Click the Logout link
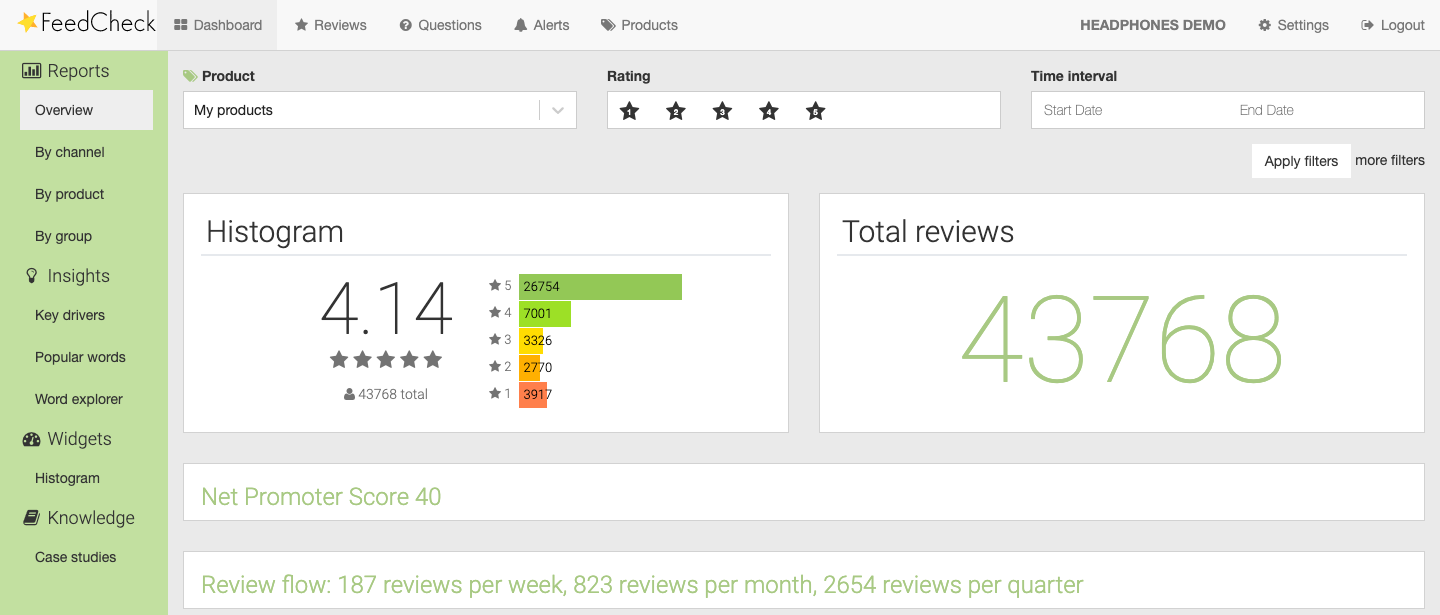Screen dimensions: 1440x615 coord(1392,25)
